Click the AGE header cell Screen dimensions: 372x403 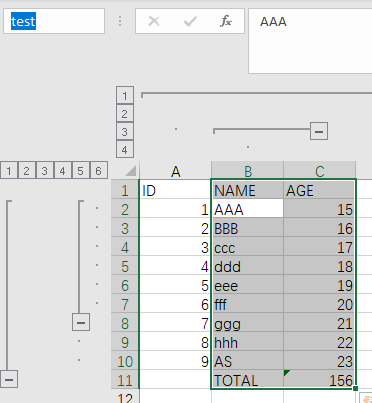(320, 190)
